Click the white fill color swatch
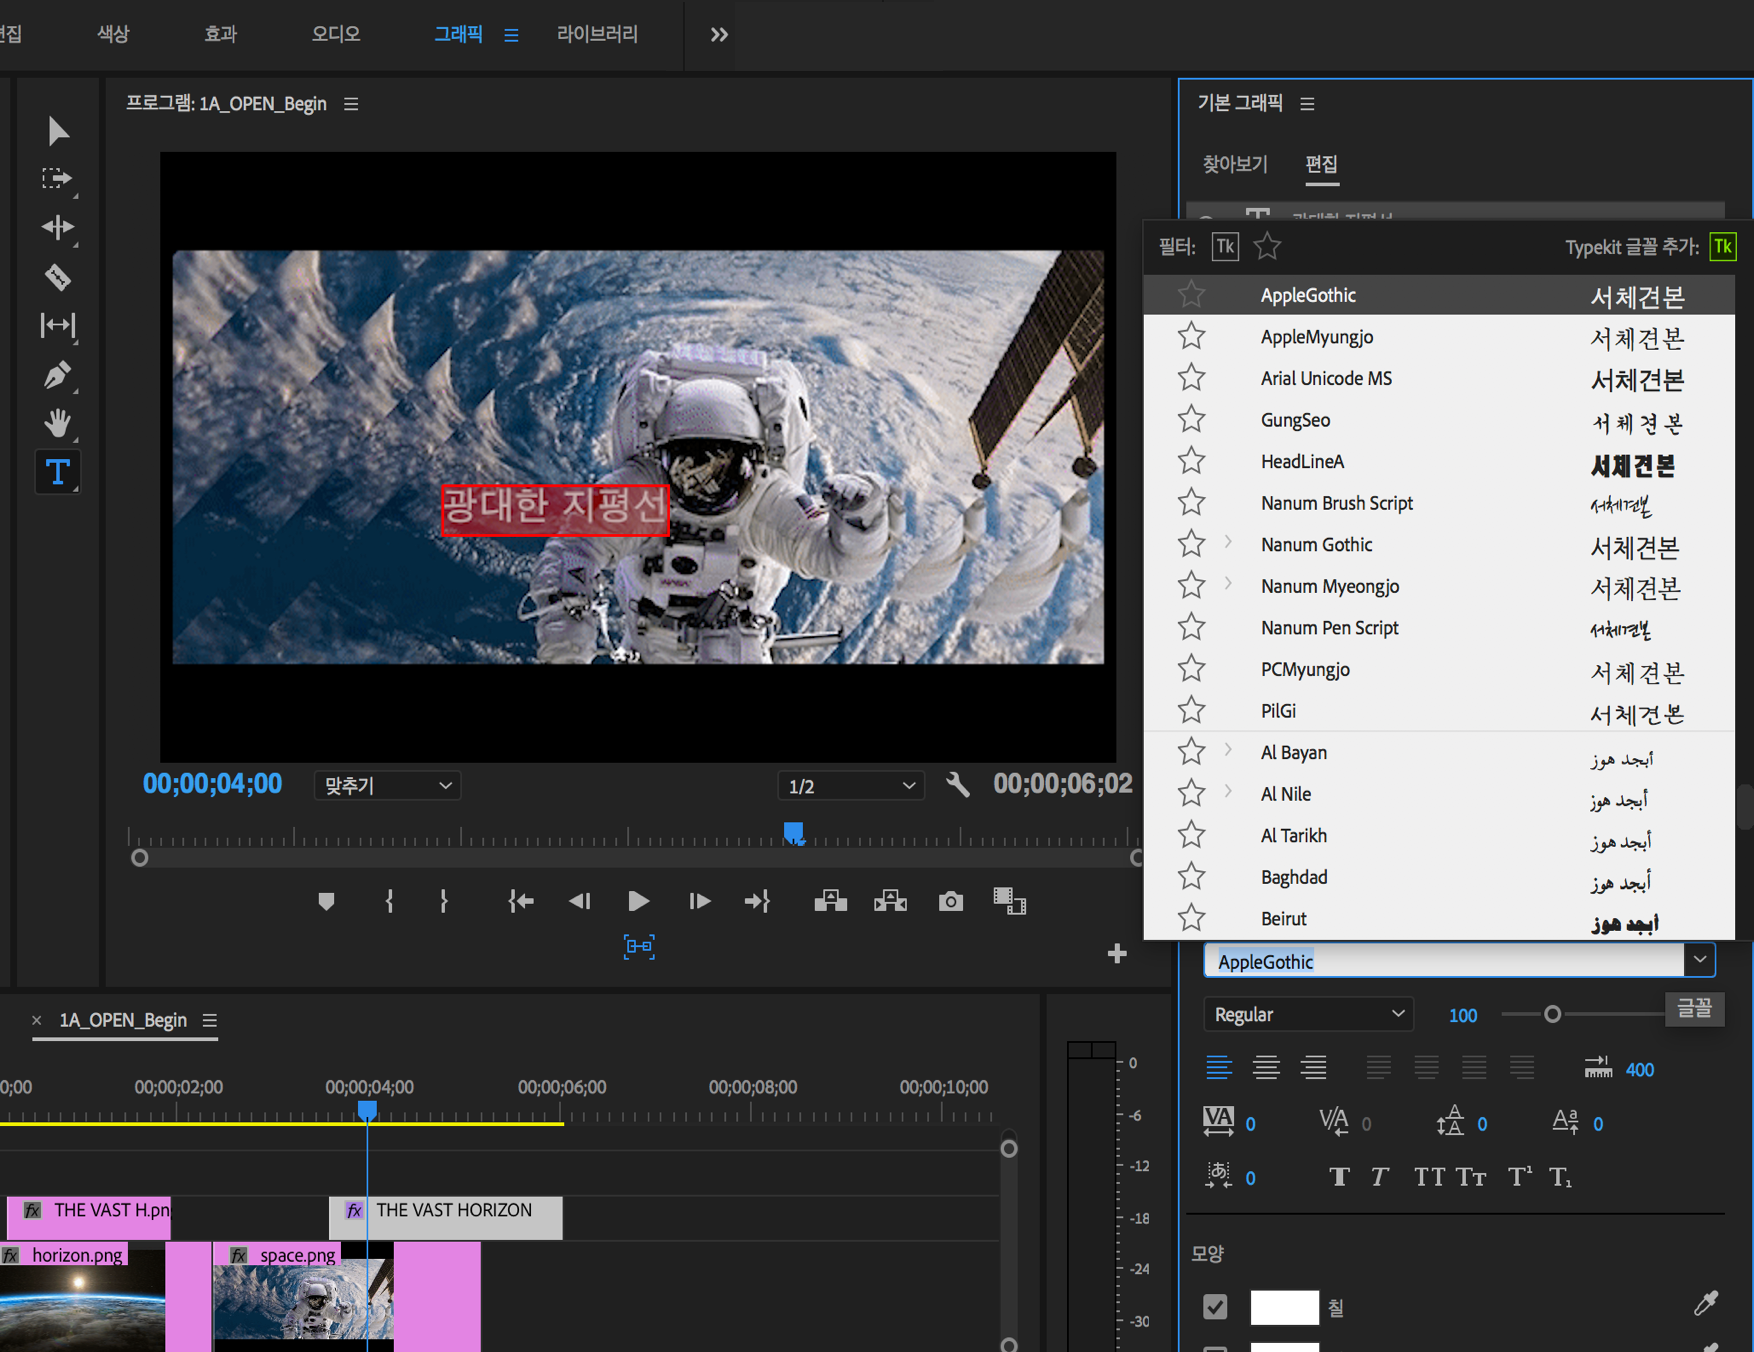1754x1352 pixels. (x=1284, y=1306)
